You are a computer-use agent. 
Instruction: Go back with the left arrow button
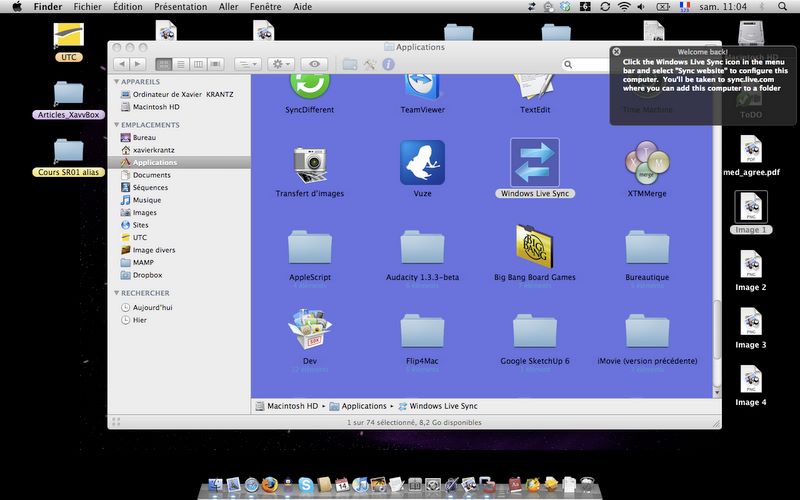coord(121,64)
